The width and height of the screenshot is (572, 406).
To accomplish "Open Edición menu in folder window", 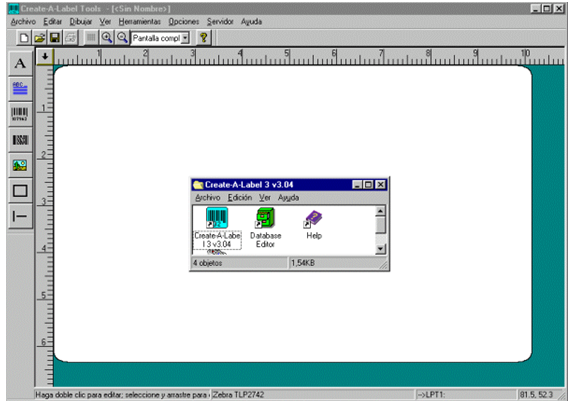I will [x=240, y=198].
